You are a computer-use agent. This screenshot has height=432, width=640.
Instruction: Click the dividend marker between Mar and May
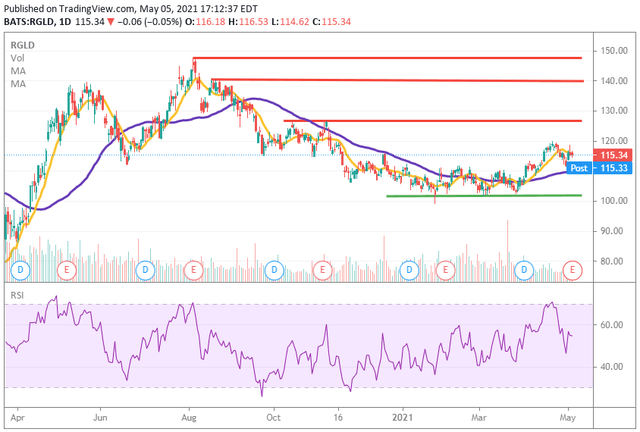click(x=524, y=270)
